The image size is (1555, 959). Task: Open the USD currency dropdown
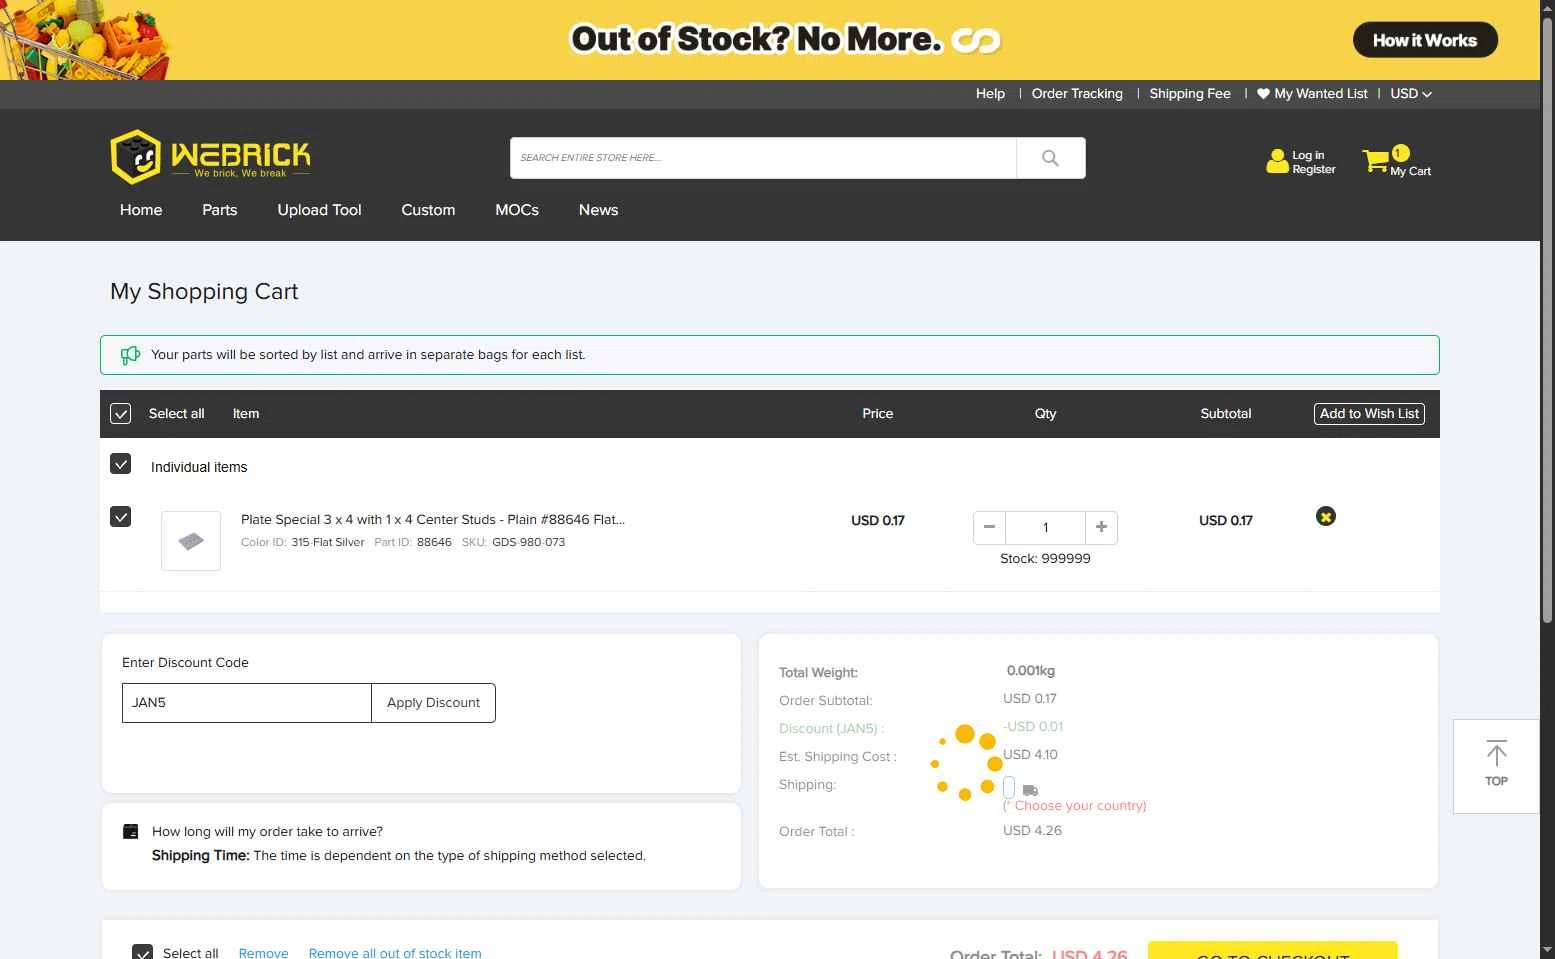coord(1411,94)
